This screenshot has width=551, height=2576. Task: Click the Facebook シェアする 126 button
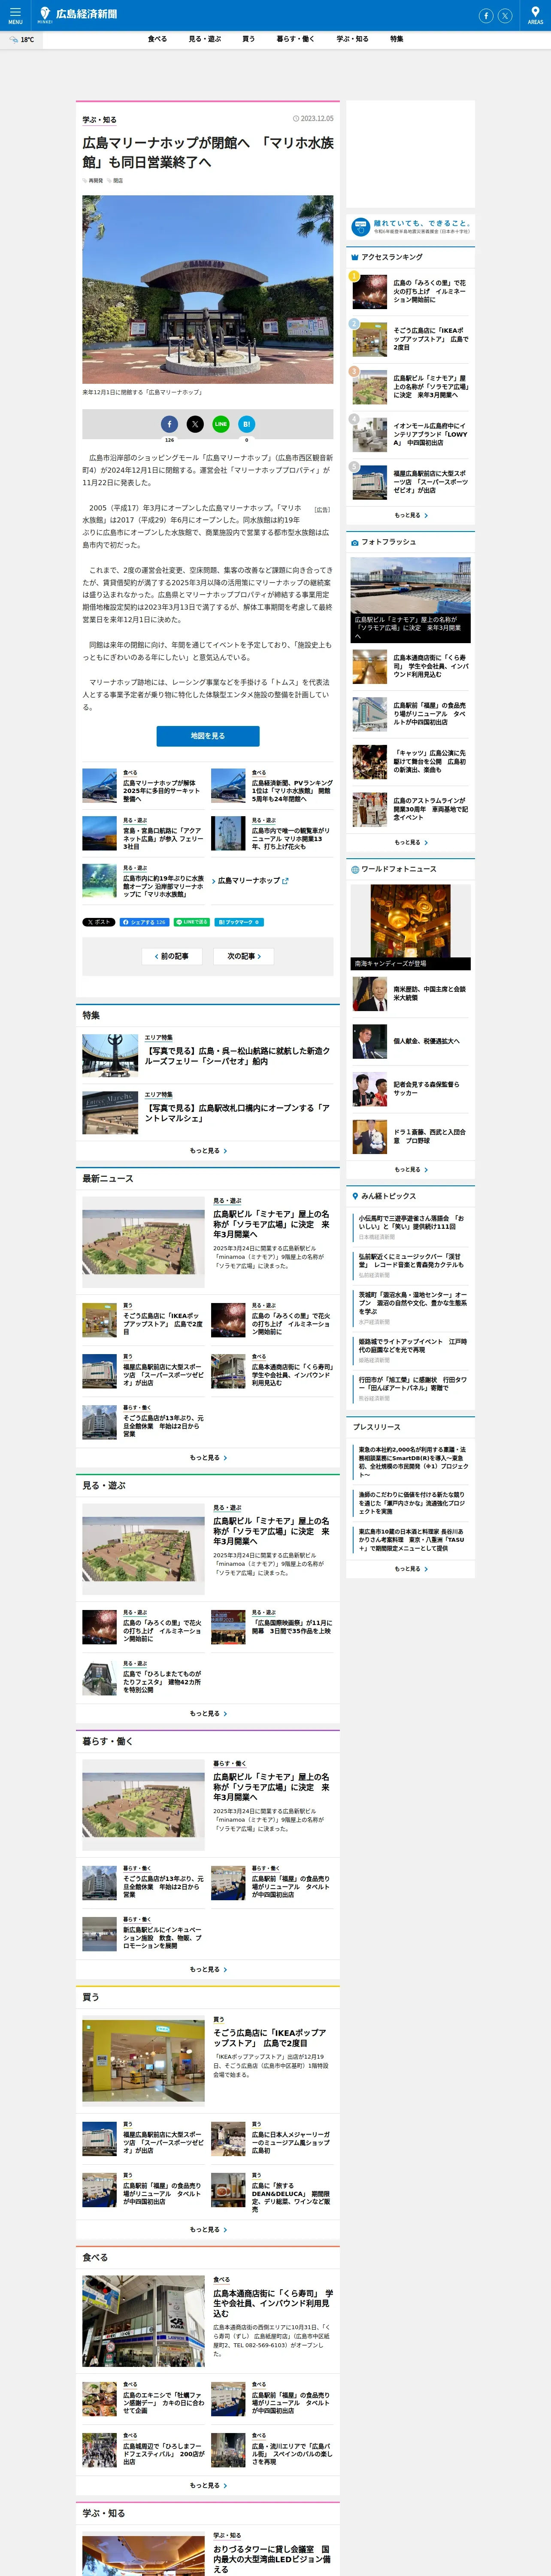(145, 922)
